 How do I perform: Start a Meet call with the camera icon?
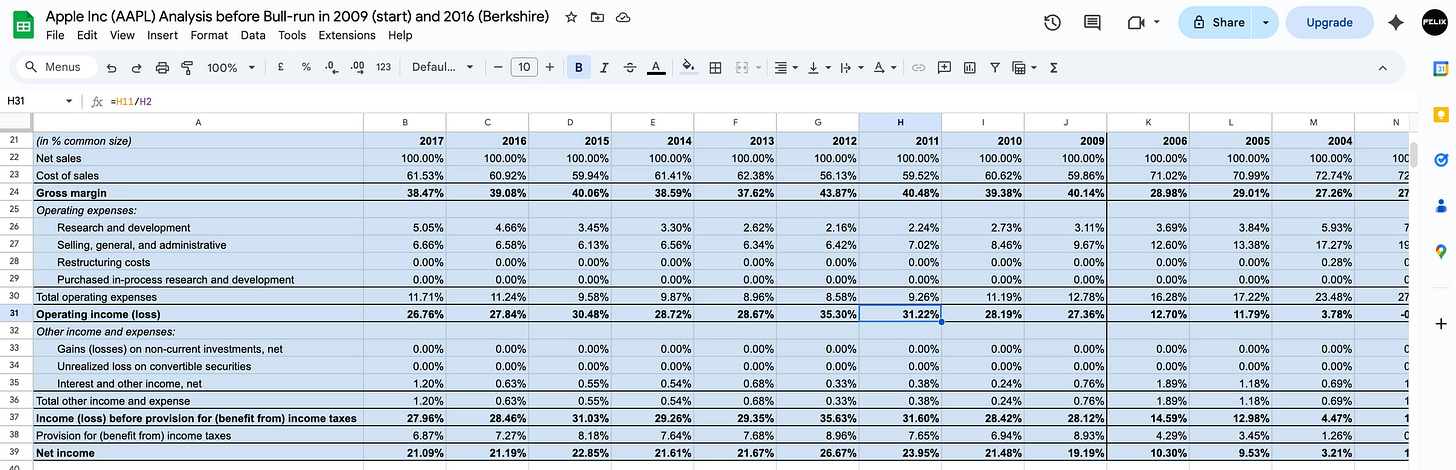tap(1135, 23)
